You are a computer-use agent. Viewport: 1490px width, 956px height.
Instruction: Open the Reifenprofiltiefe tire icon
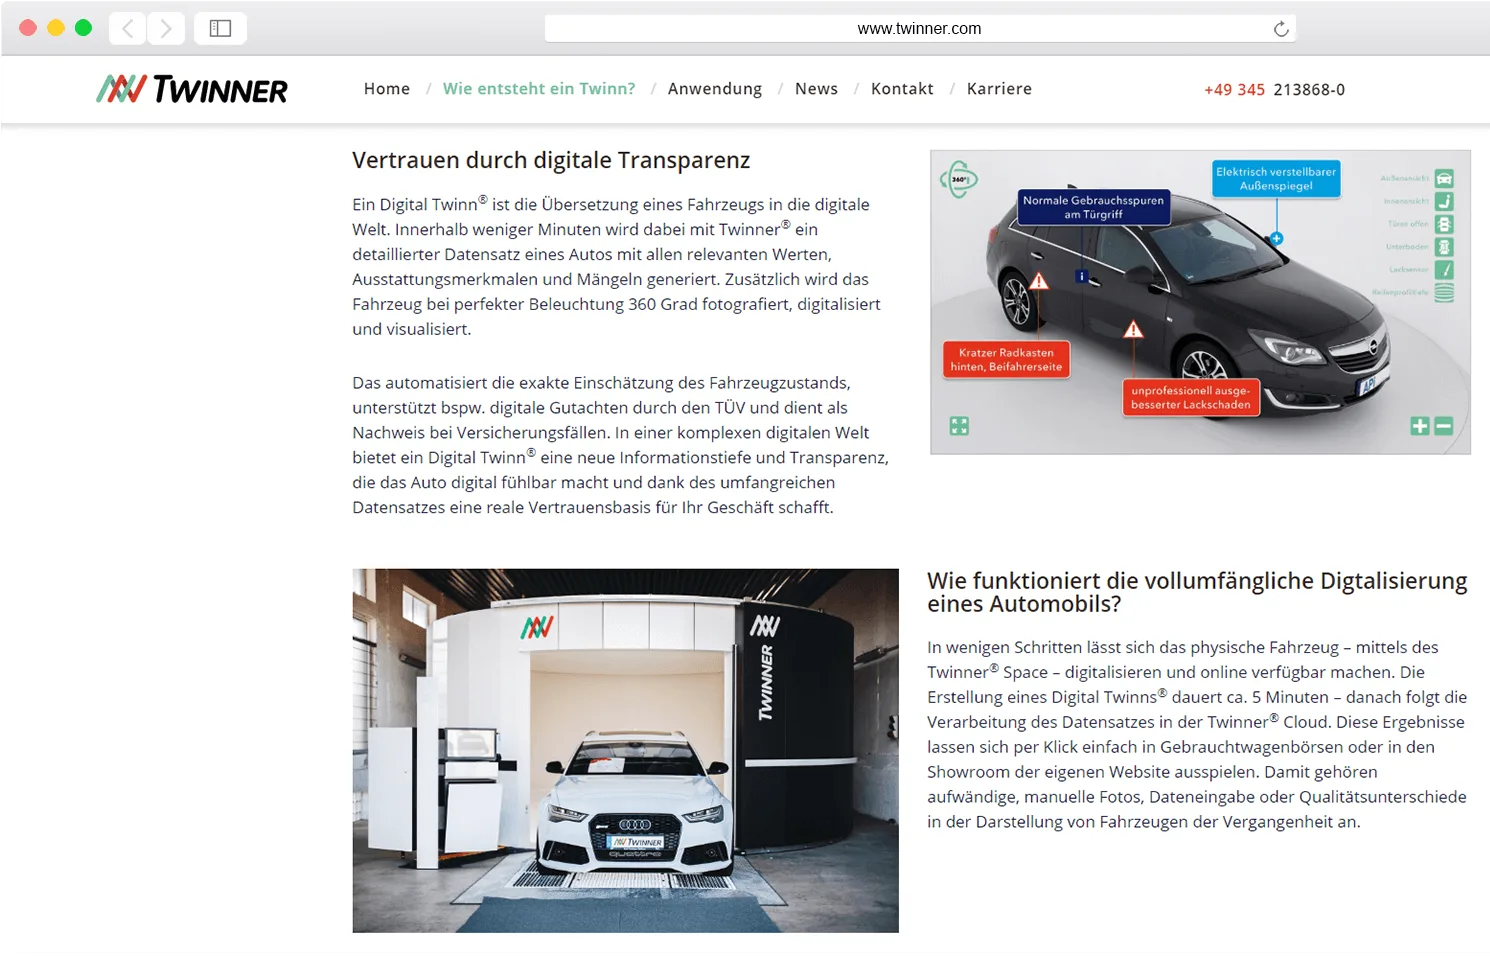point(1444,293)
